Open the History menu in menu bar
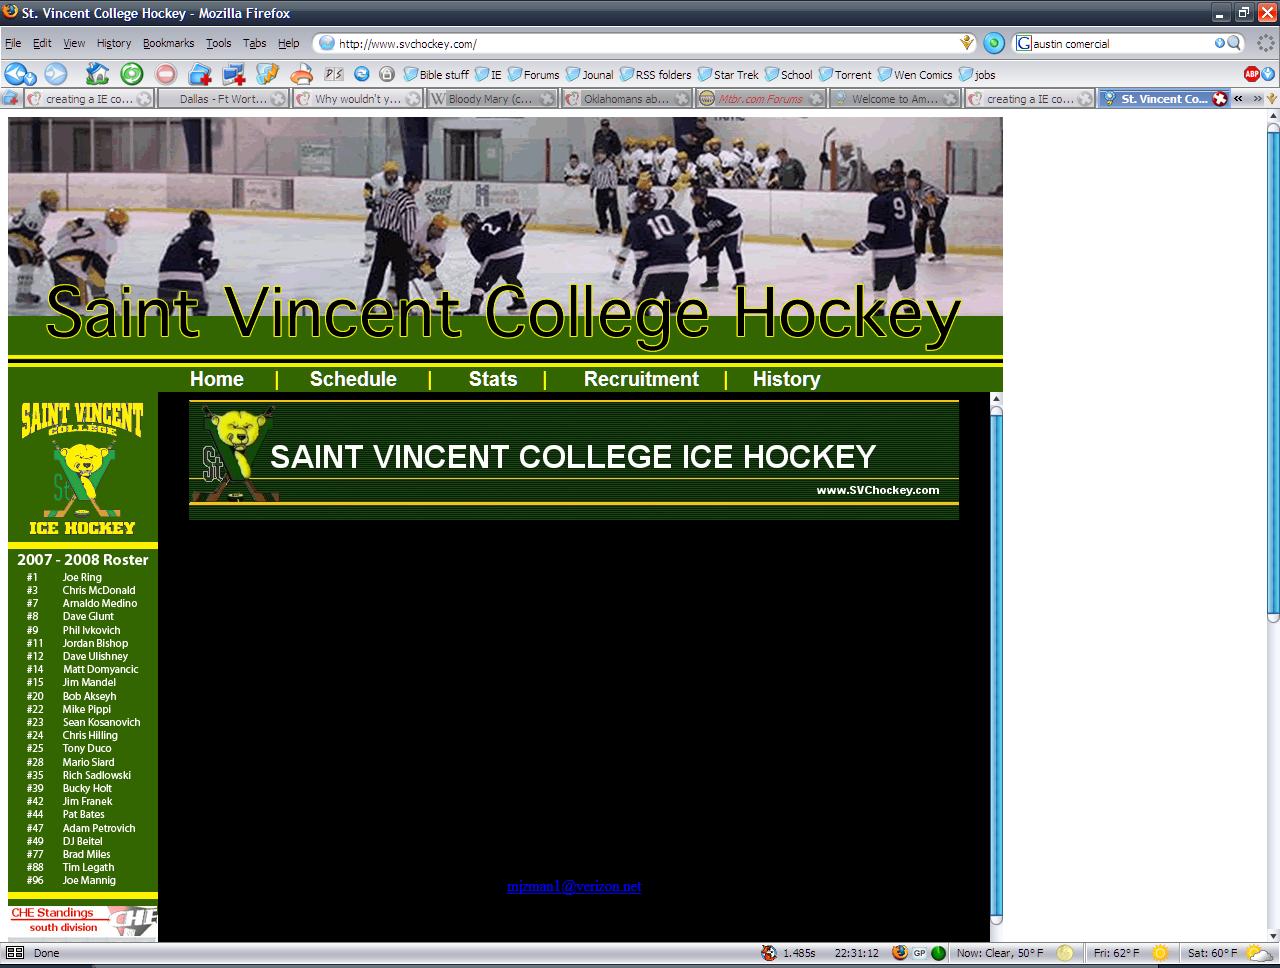 113,43
